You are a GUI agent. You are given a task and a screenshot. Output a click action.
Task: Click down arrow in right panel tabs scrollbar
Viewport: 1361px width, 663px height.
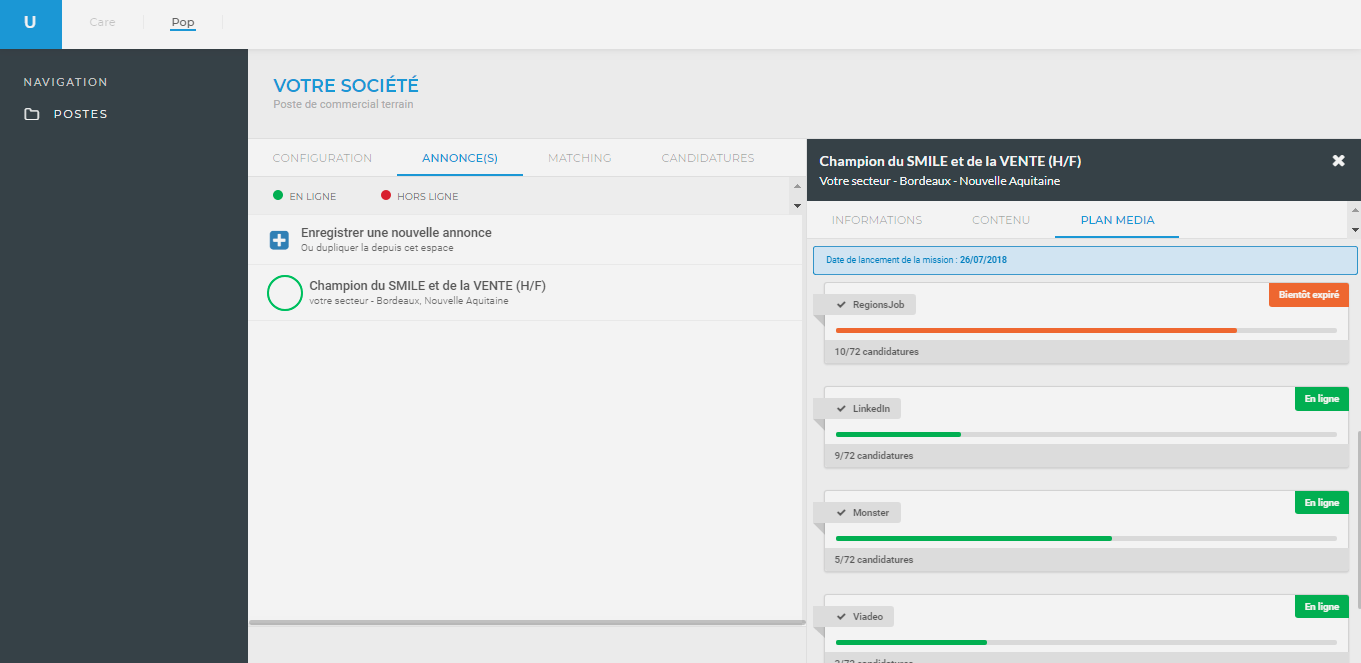click(x=1354, y=230)
